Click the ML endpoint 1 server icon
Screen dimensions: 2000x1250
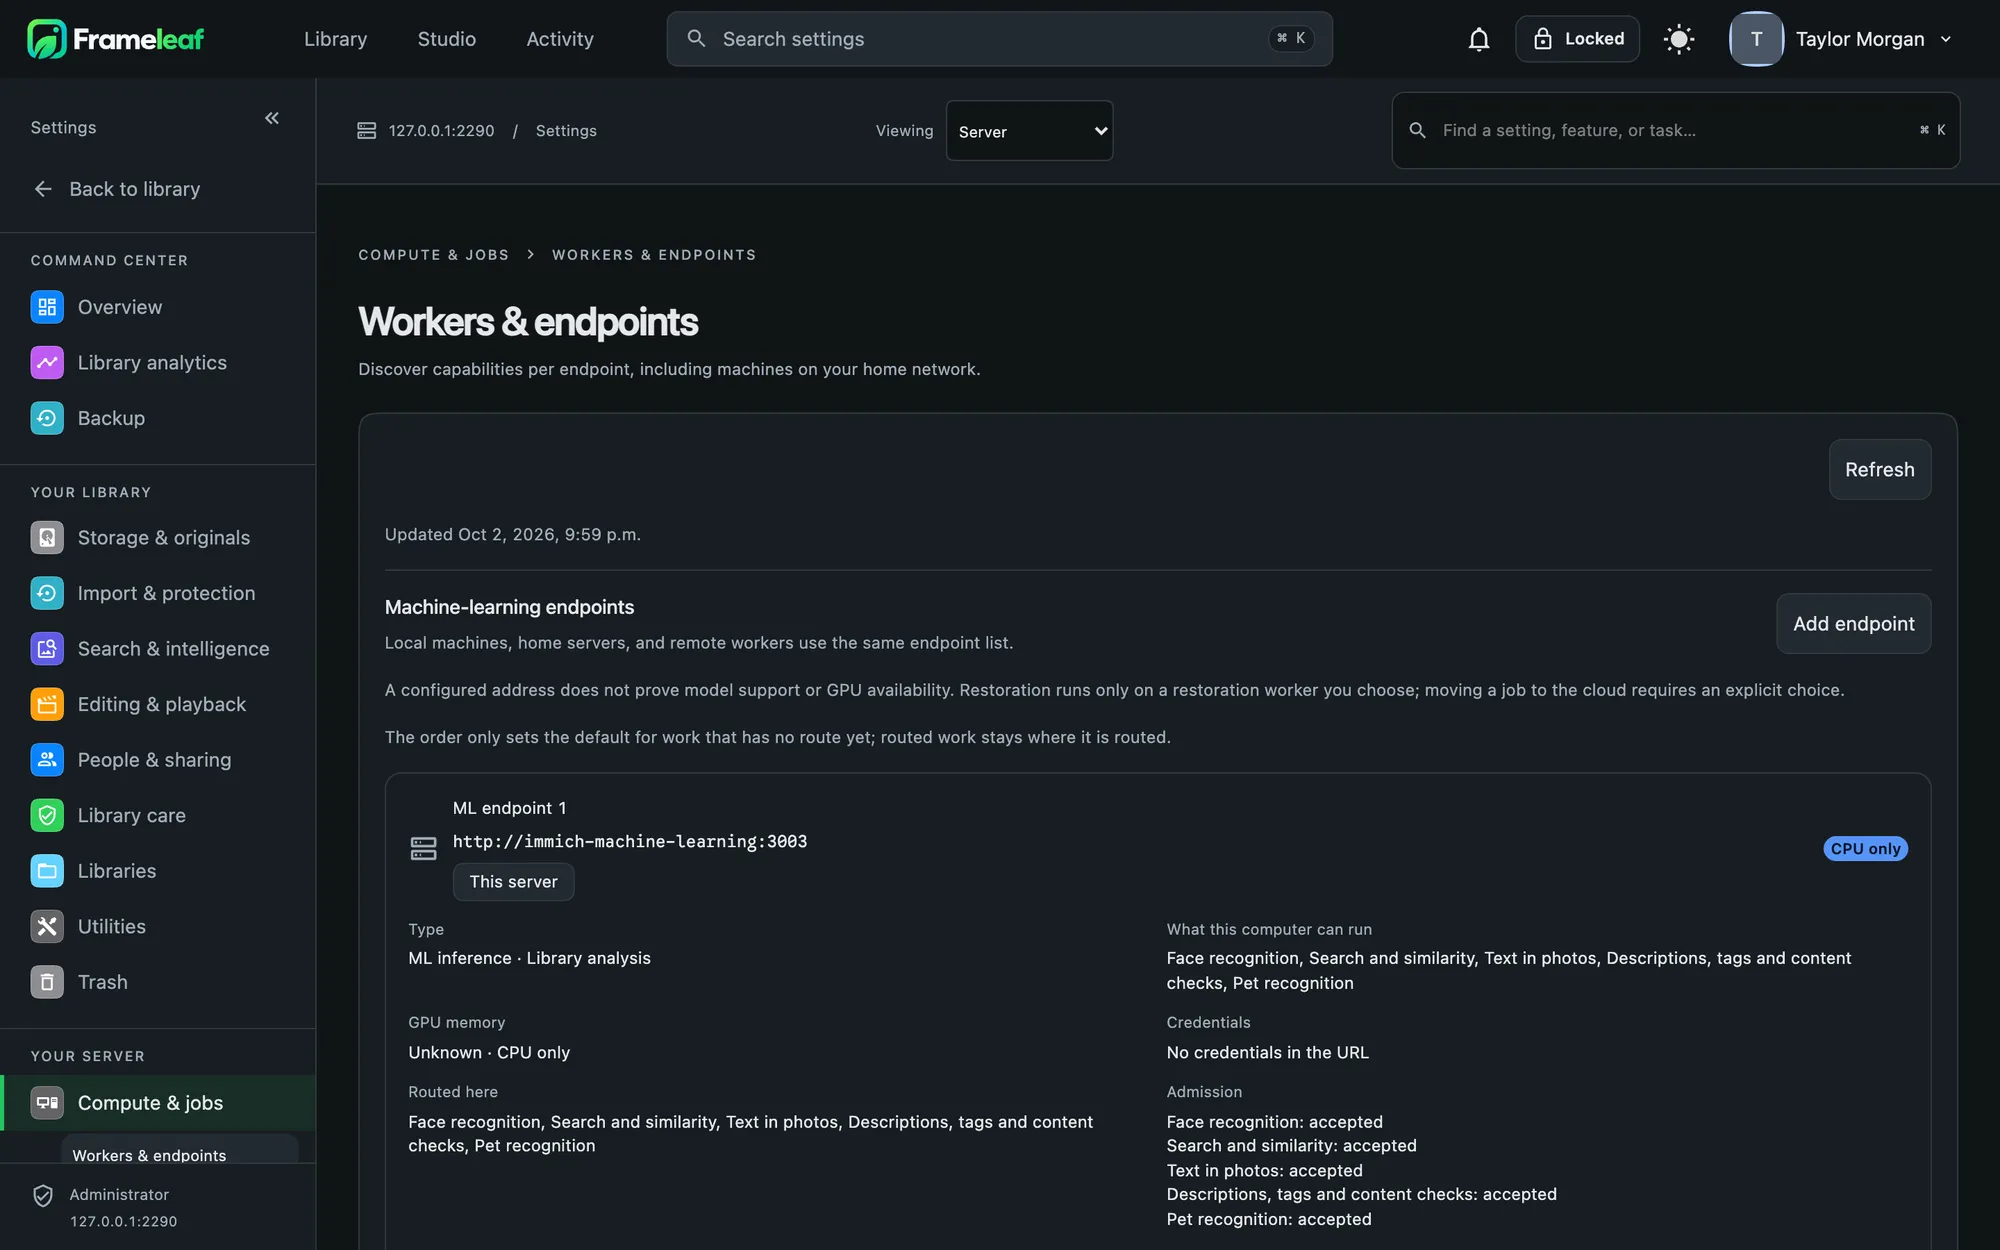[x=424, y=849]
